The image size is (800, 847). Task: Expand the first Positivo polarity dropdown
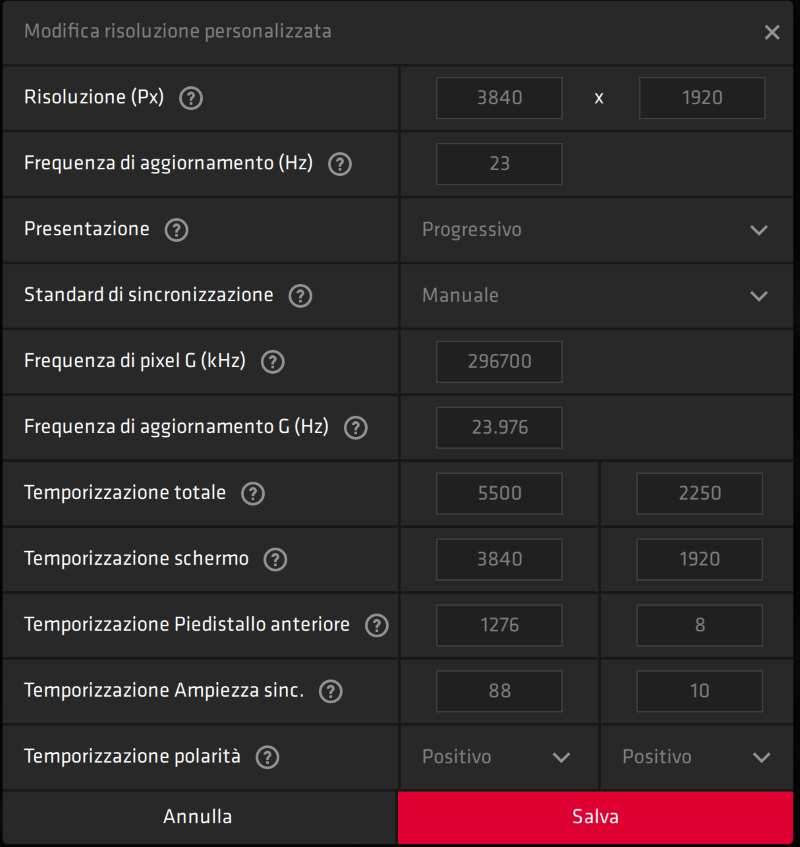click(x=499, y=757)
